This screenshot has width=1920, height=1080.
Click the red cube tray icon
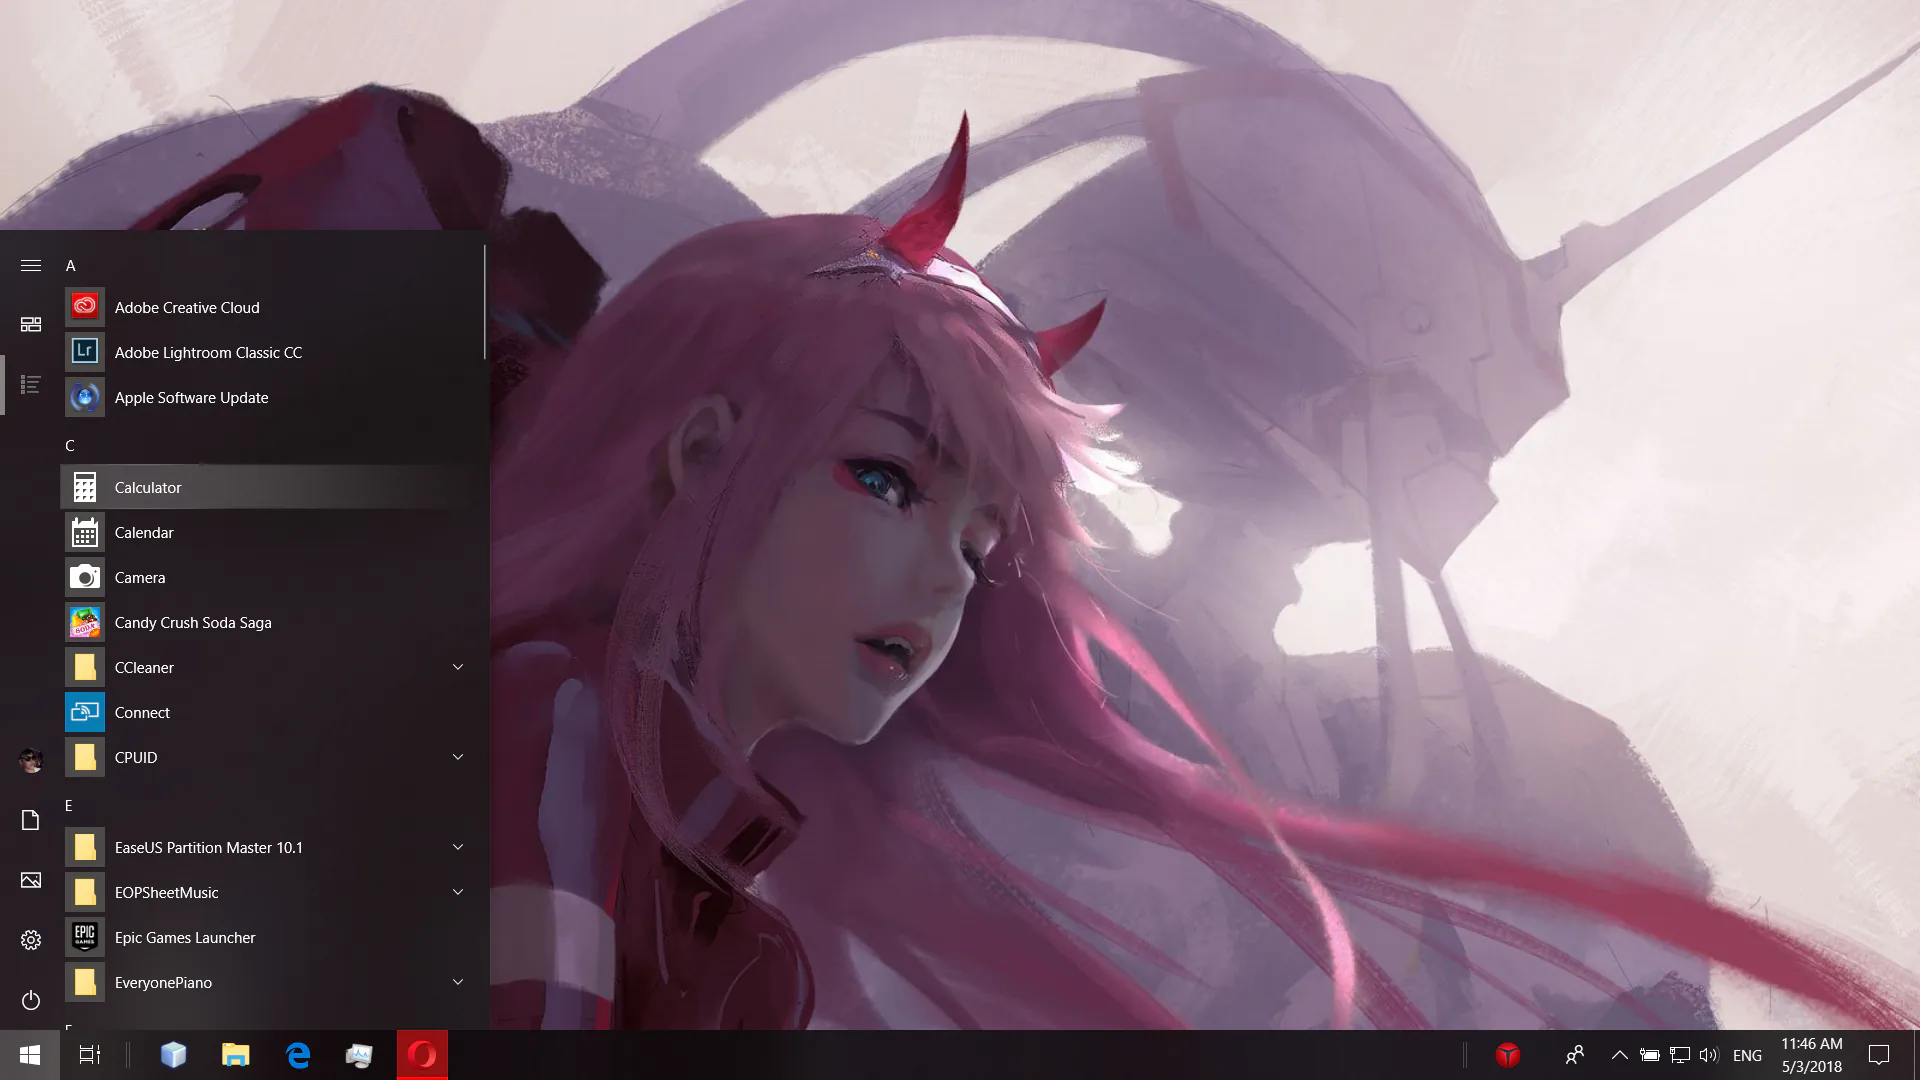pyautogui.click(x=1508, y=1055)
